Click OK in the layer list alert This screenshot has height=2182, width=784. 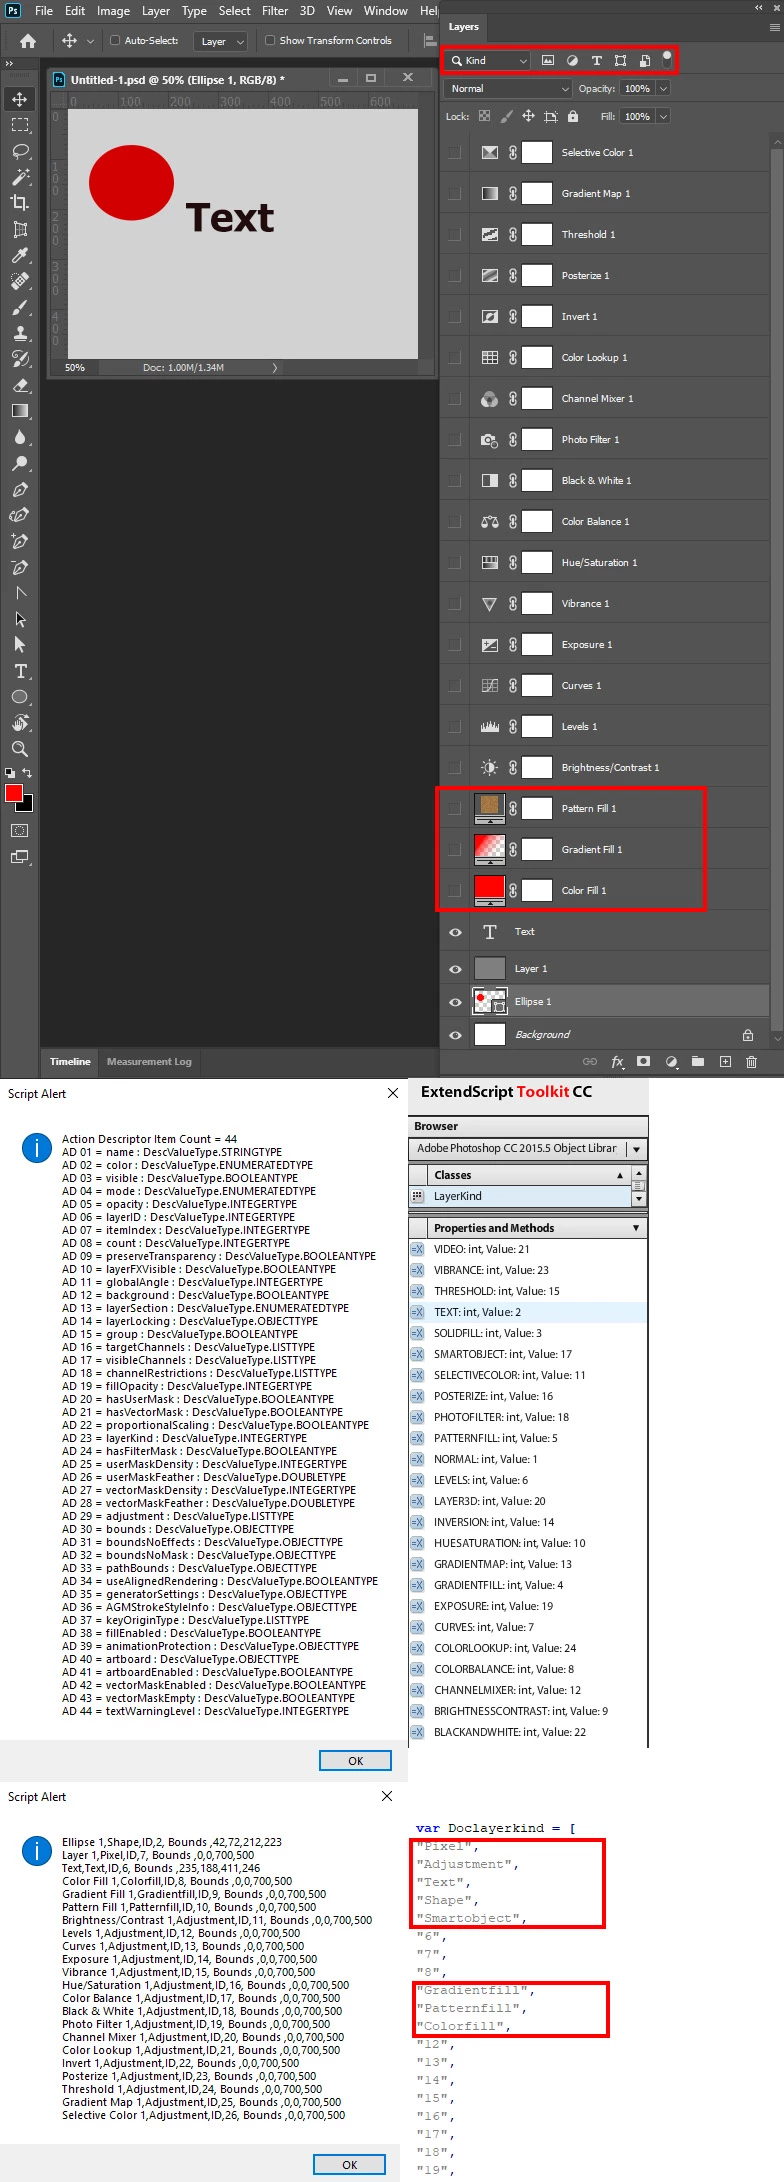click(349, 2165)
